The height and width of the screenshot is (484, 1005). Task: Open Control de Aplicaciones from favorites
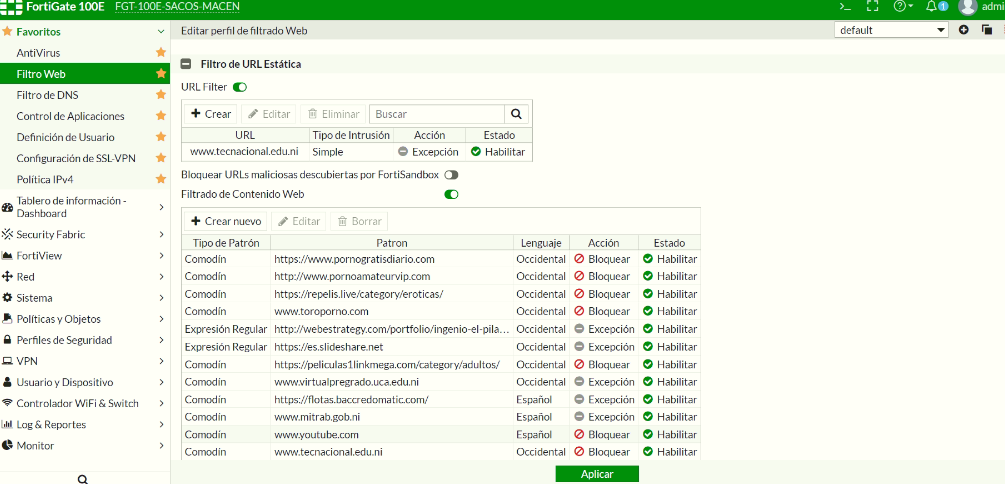click(70, 116)
